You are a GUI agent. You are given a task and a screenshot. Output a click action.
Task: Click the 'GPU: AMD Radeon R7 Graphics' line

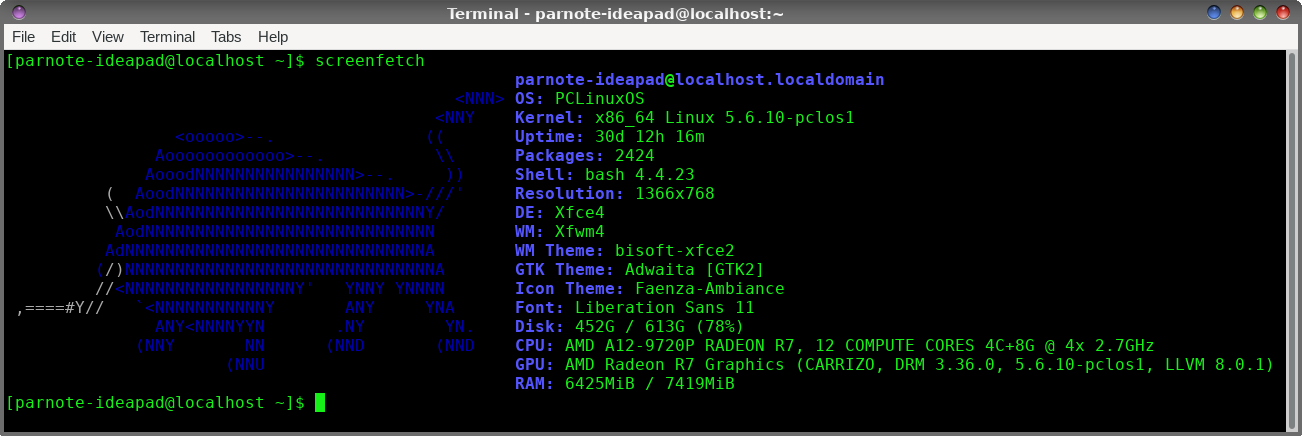(895, 365)
